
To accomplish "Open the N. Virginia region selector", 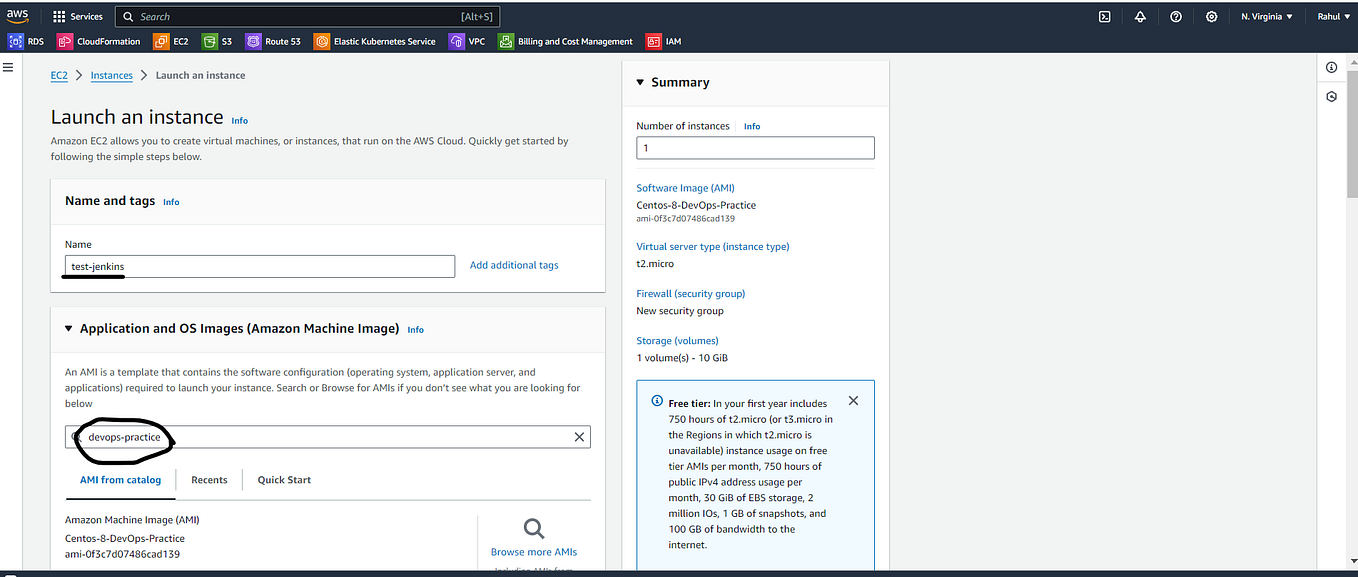I will pyautogui.click(x=1266, y=16).
